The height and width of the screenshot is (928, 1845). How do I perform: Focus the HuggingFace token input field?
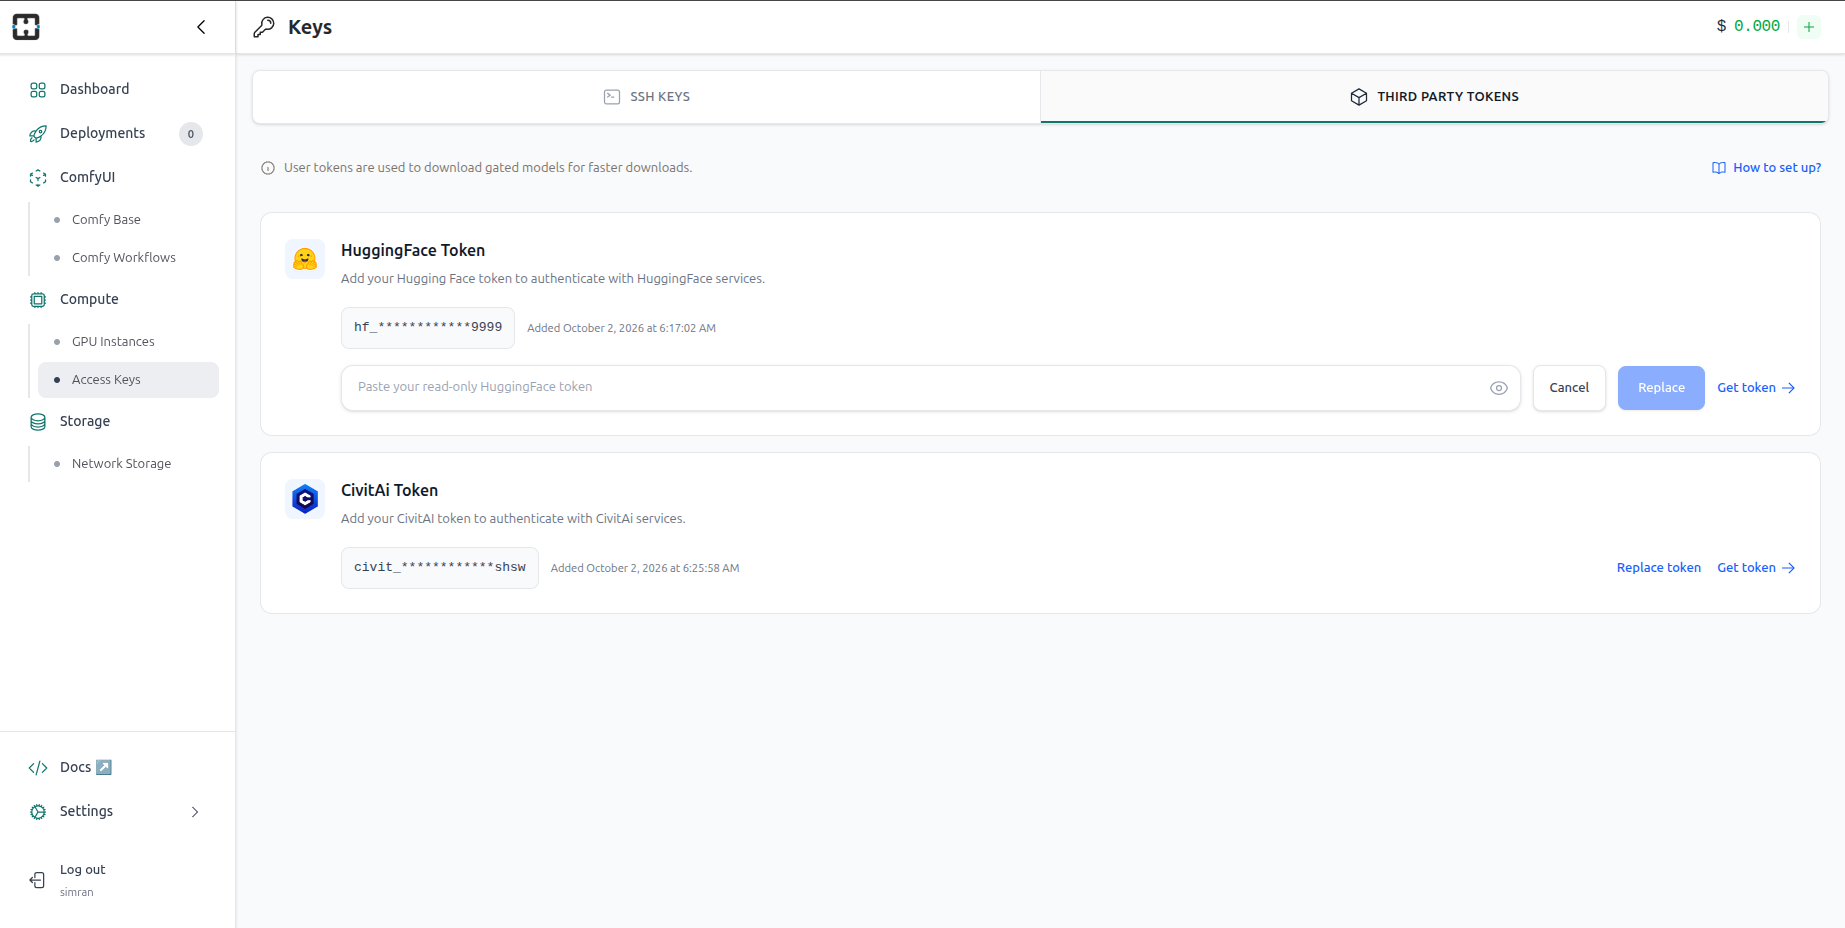coord(930,388)
